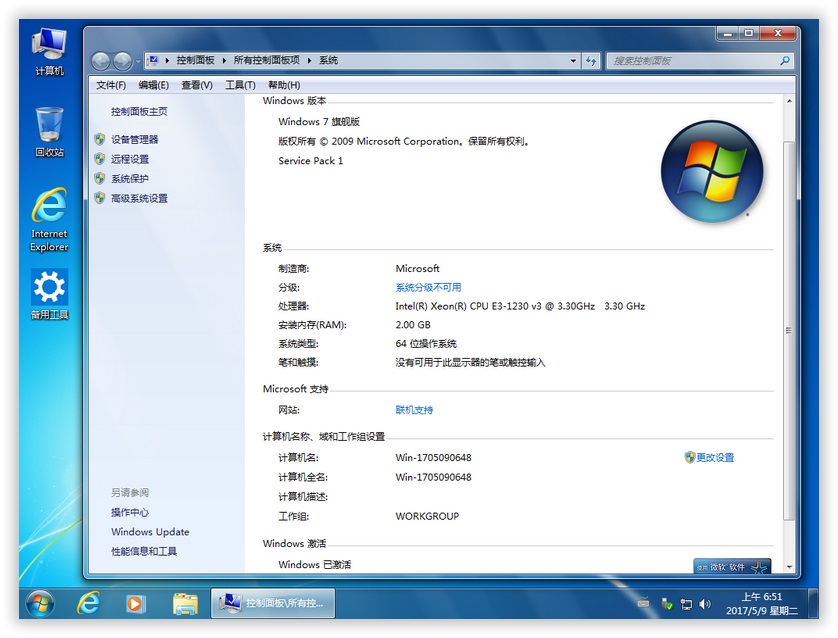
Task: Click the keyboard input method tray icon
Action: pos(643,603)
